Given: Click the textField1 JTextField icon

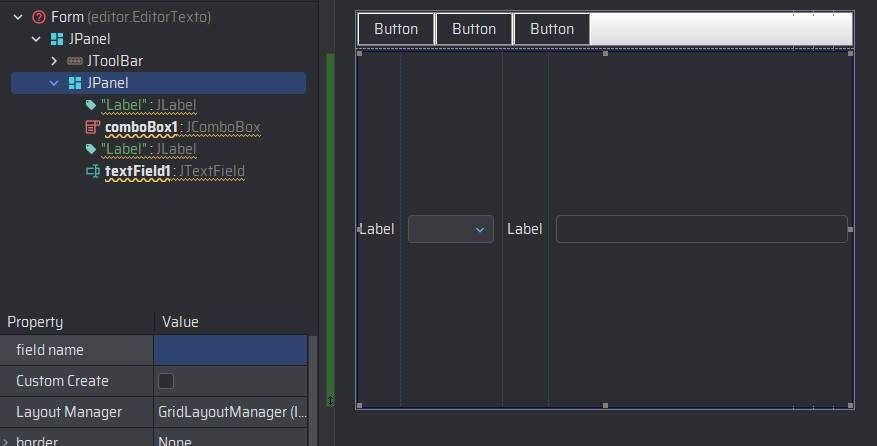Looking at the screenshot, I should click(x=92, y=171).
